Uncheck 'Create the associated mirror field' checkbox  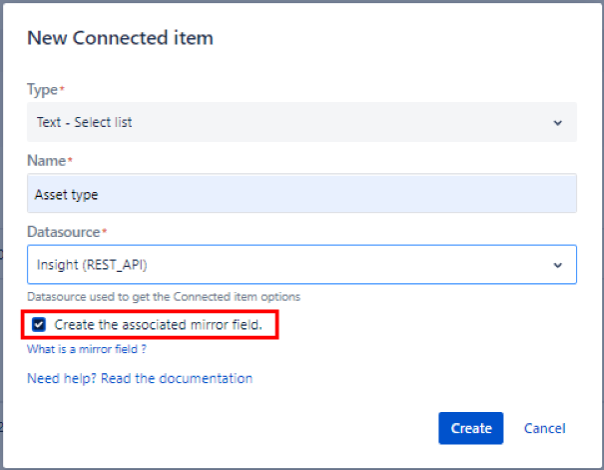[x=39, y=324]
